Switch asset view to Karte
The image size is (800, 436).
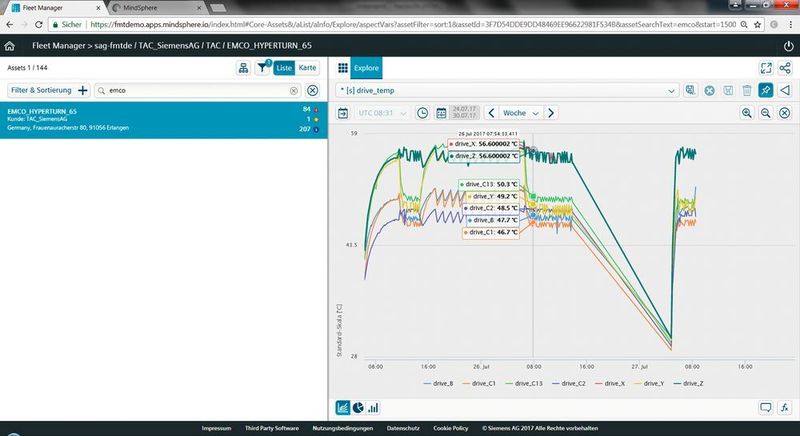click(307, 68)
